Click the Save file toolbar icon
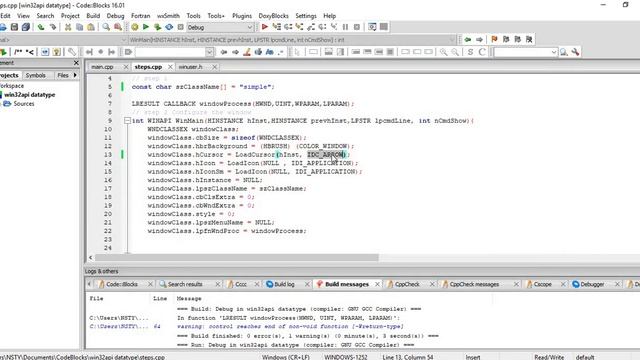Screen dimensions: 640x360 14,27
